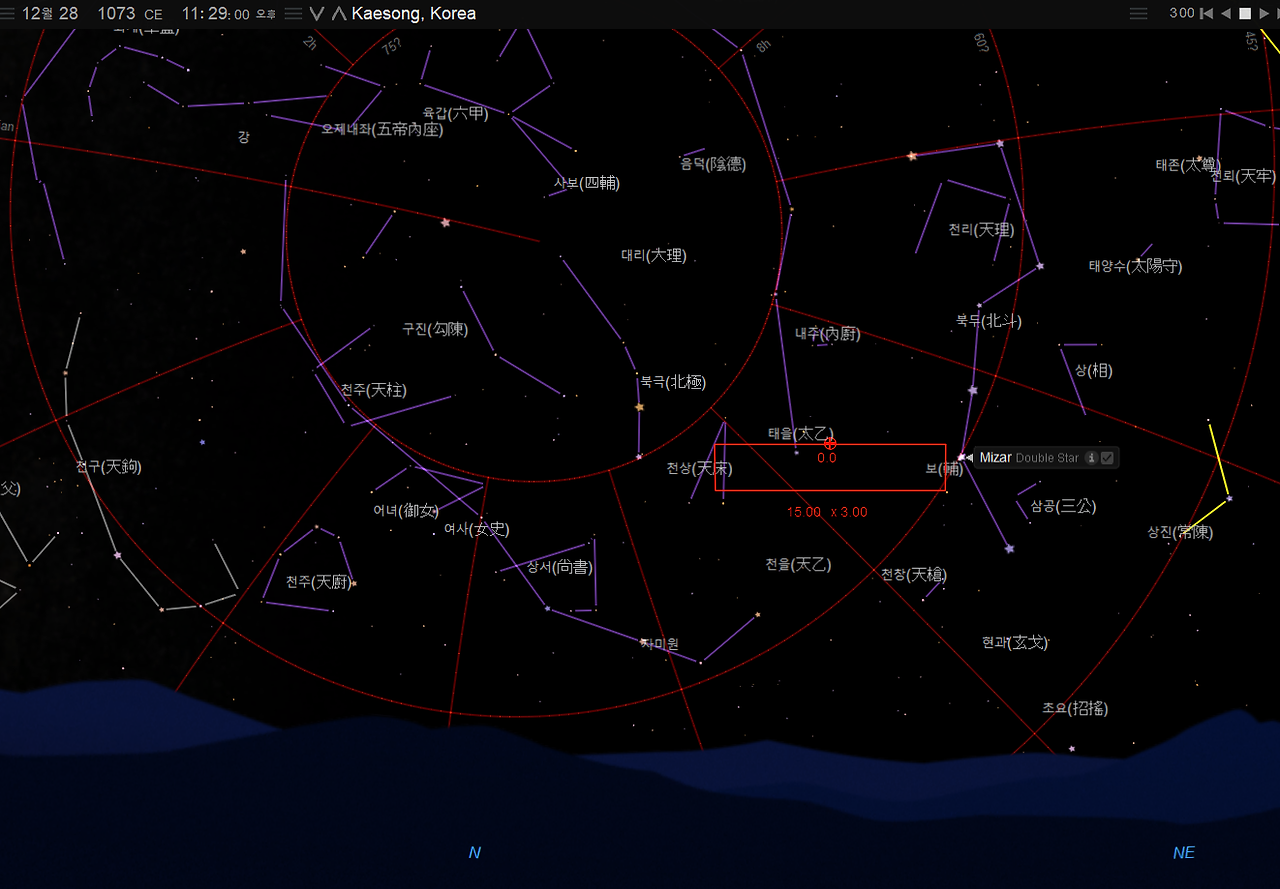Screen dimensions: 1280x889
Task: Select the 상서(尙書) label
Action: 560,567
